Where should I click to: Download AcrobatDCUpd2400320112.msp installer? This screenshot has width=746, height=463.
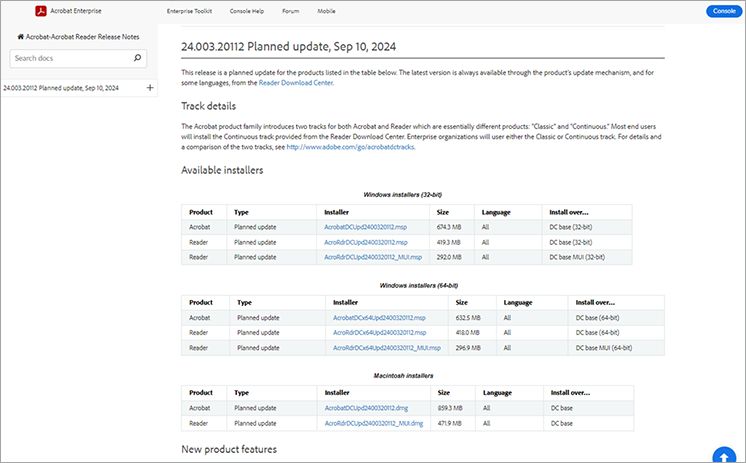359,227
